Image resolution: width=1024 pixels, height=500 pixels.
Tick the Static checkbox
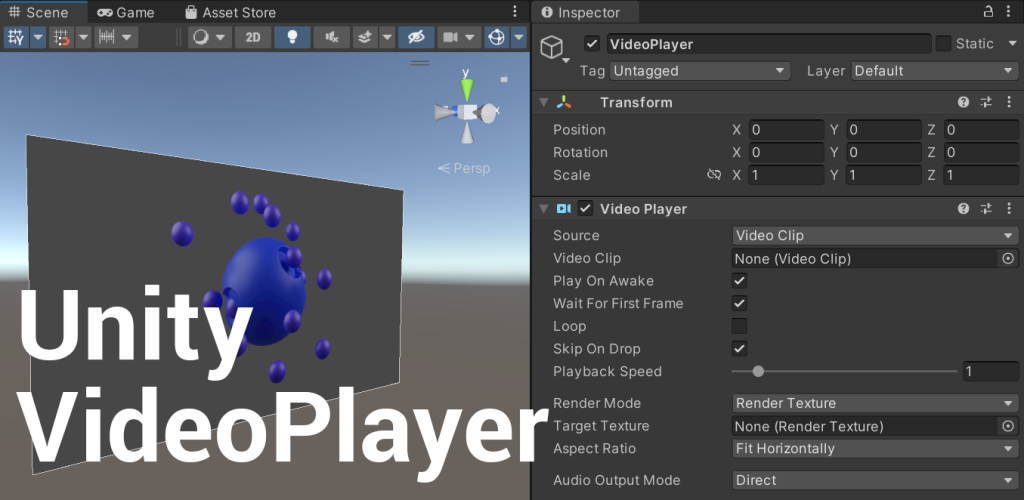[943, 43]
